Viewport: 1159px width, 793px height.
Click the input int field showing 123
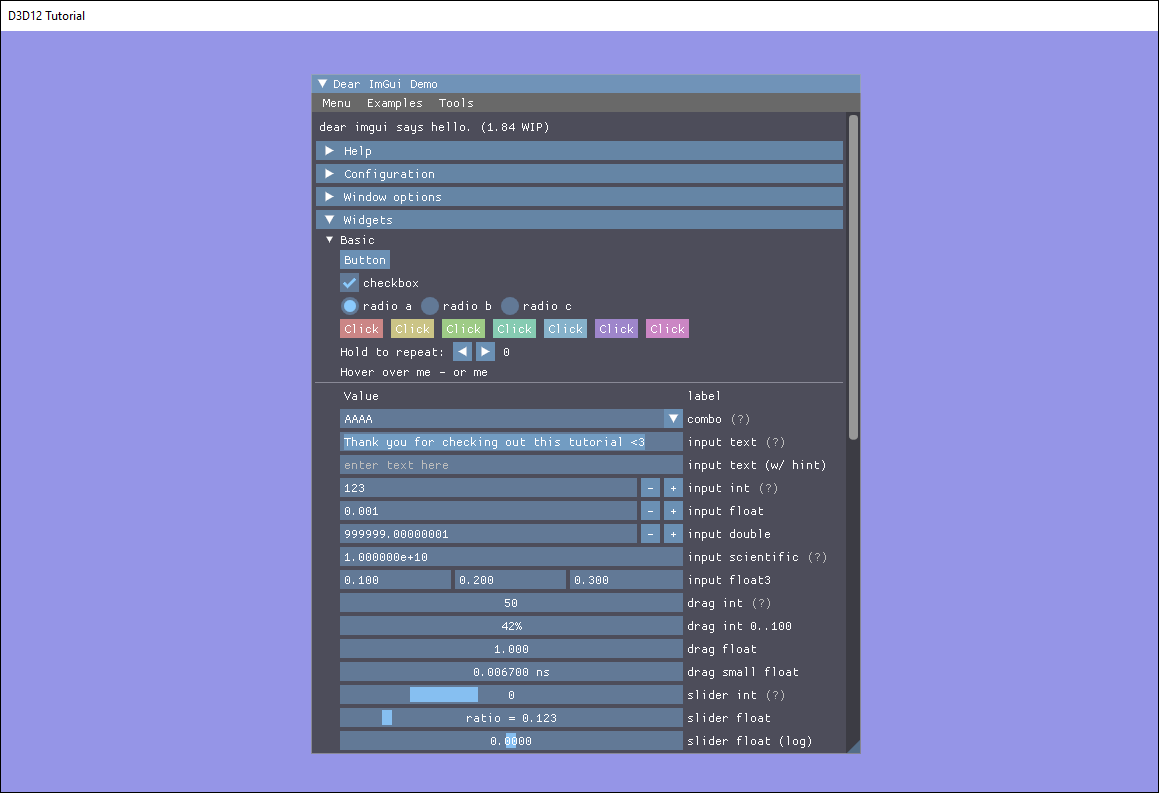coord(489,488)
